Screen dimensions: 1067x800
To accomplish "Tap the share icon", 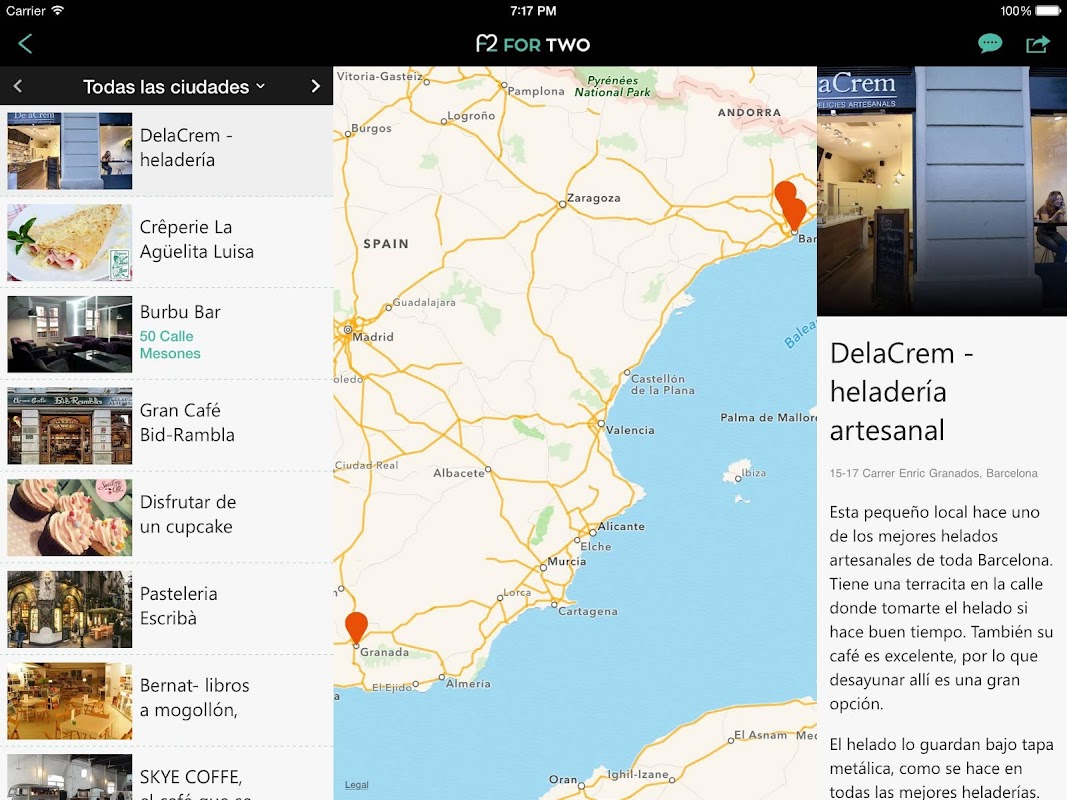I will coord(1037,44).
